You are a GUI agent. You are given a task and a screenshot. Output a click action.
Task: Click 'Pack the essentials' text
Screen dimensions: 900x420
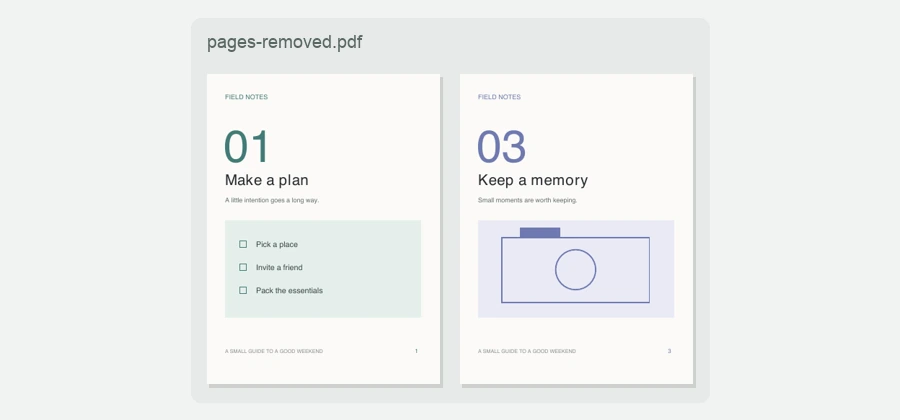coord(289,290)
